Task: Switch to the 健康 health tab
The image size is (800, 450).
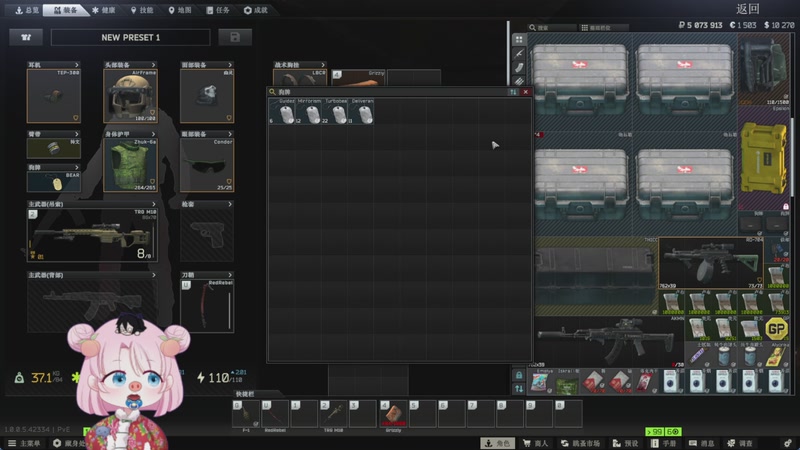Action: 104,10
